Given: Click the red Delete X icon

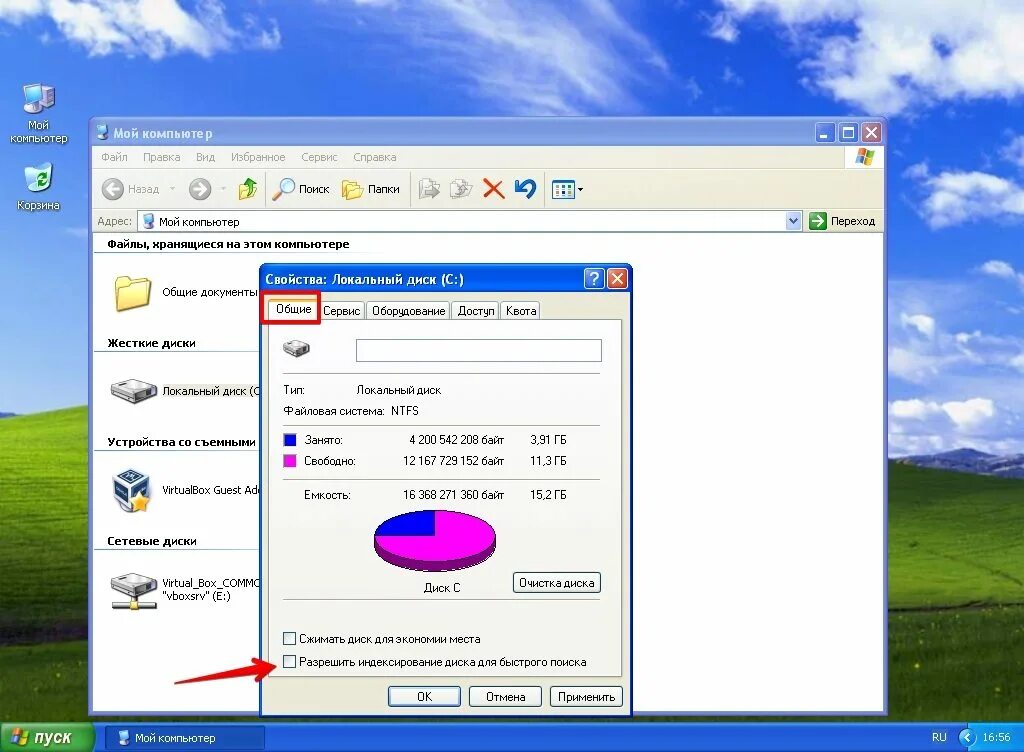Looking at the screenshot, I should click(x=493, y=189).
